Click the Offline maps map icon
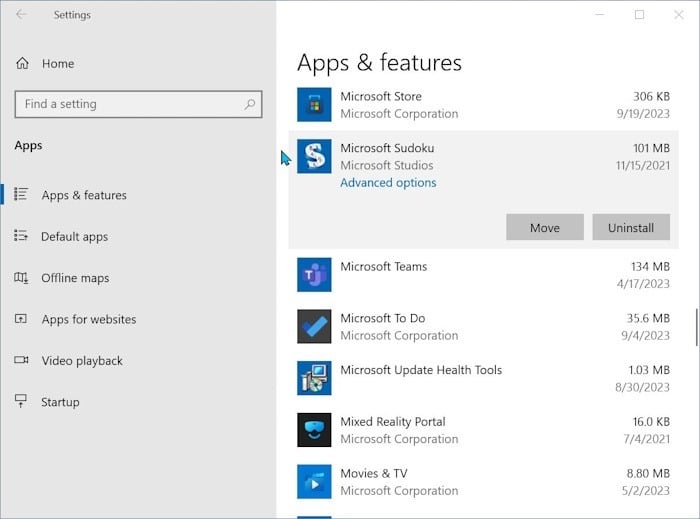This screenshot has height=519, width=700. 21,278
